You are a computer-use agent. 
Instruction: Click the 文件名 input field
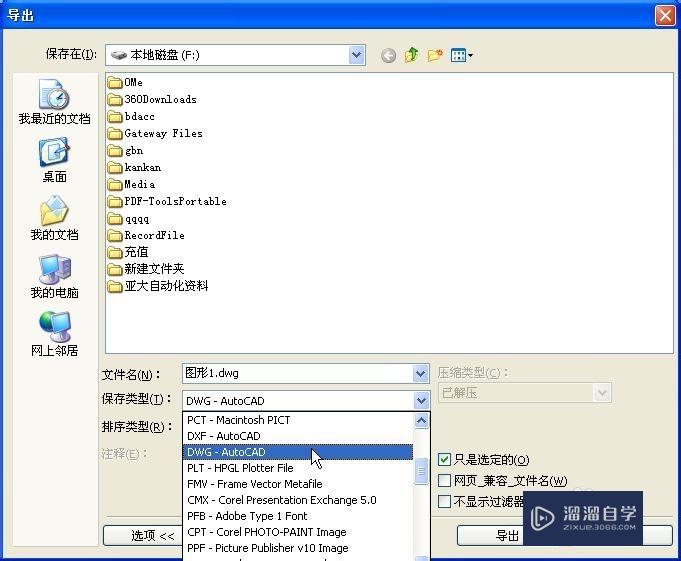click(298, 373)
